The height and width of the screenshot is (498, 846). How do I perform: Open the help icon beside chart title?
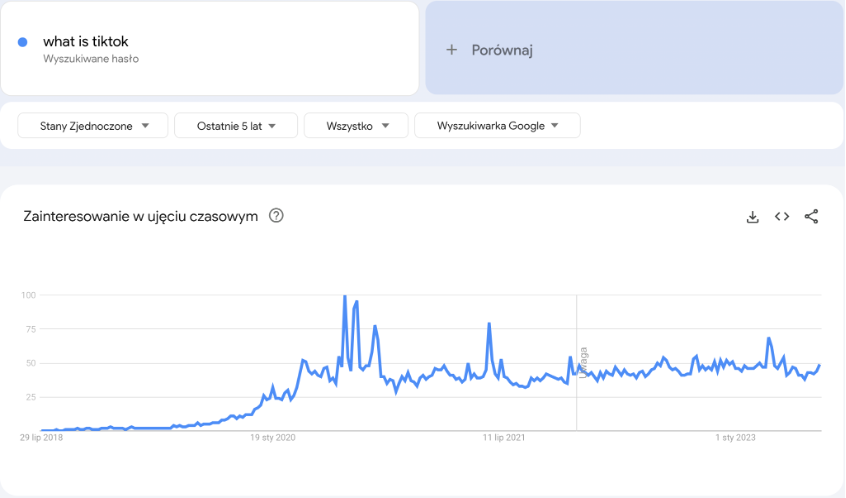click(x=277, y=216)
